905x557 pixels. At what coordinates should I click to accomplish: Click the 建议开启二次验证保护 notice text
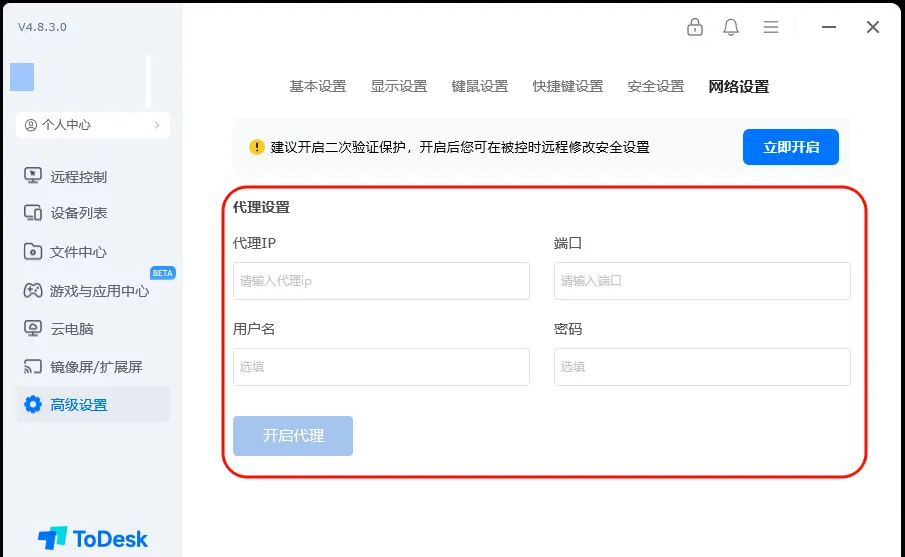460,147
